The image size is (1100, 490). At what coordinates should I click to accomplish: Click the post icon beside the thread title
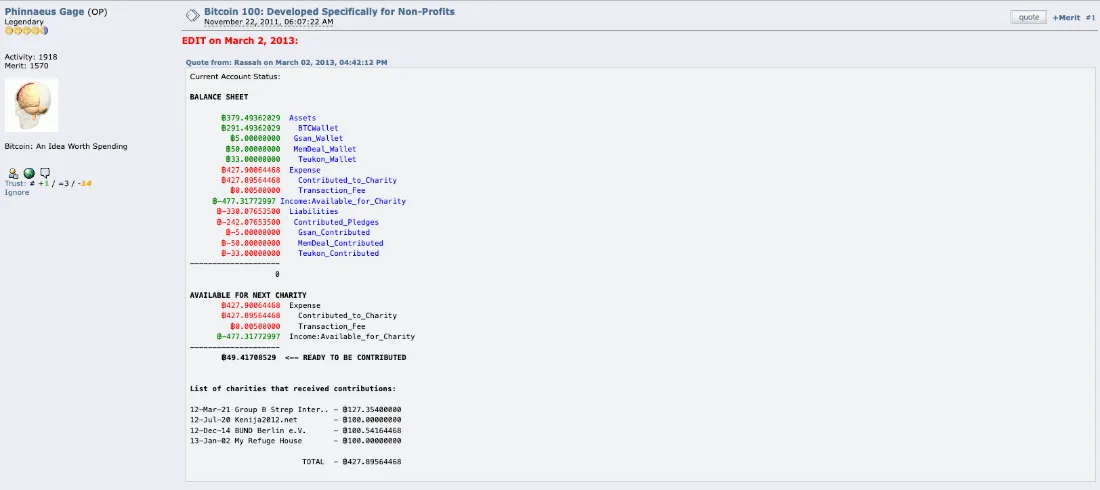coord(192,16)
